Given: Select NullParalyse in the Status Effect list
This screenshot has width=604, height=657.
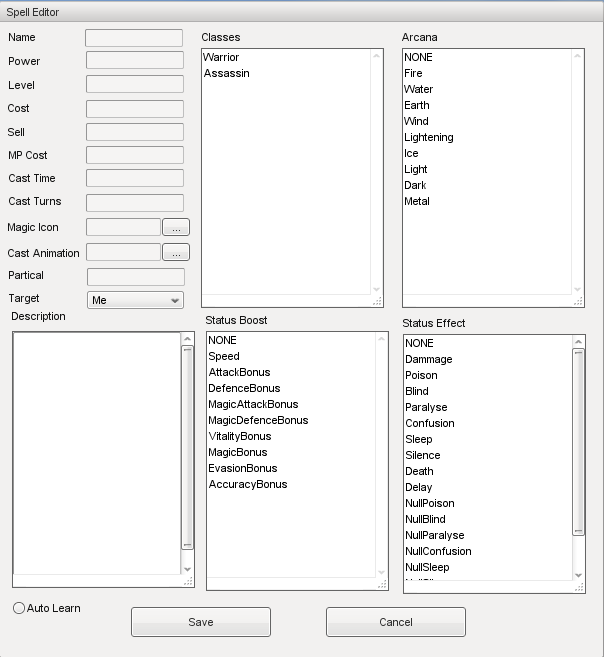Looking at the screenshot, I should (x=488, y=535).
